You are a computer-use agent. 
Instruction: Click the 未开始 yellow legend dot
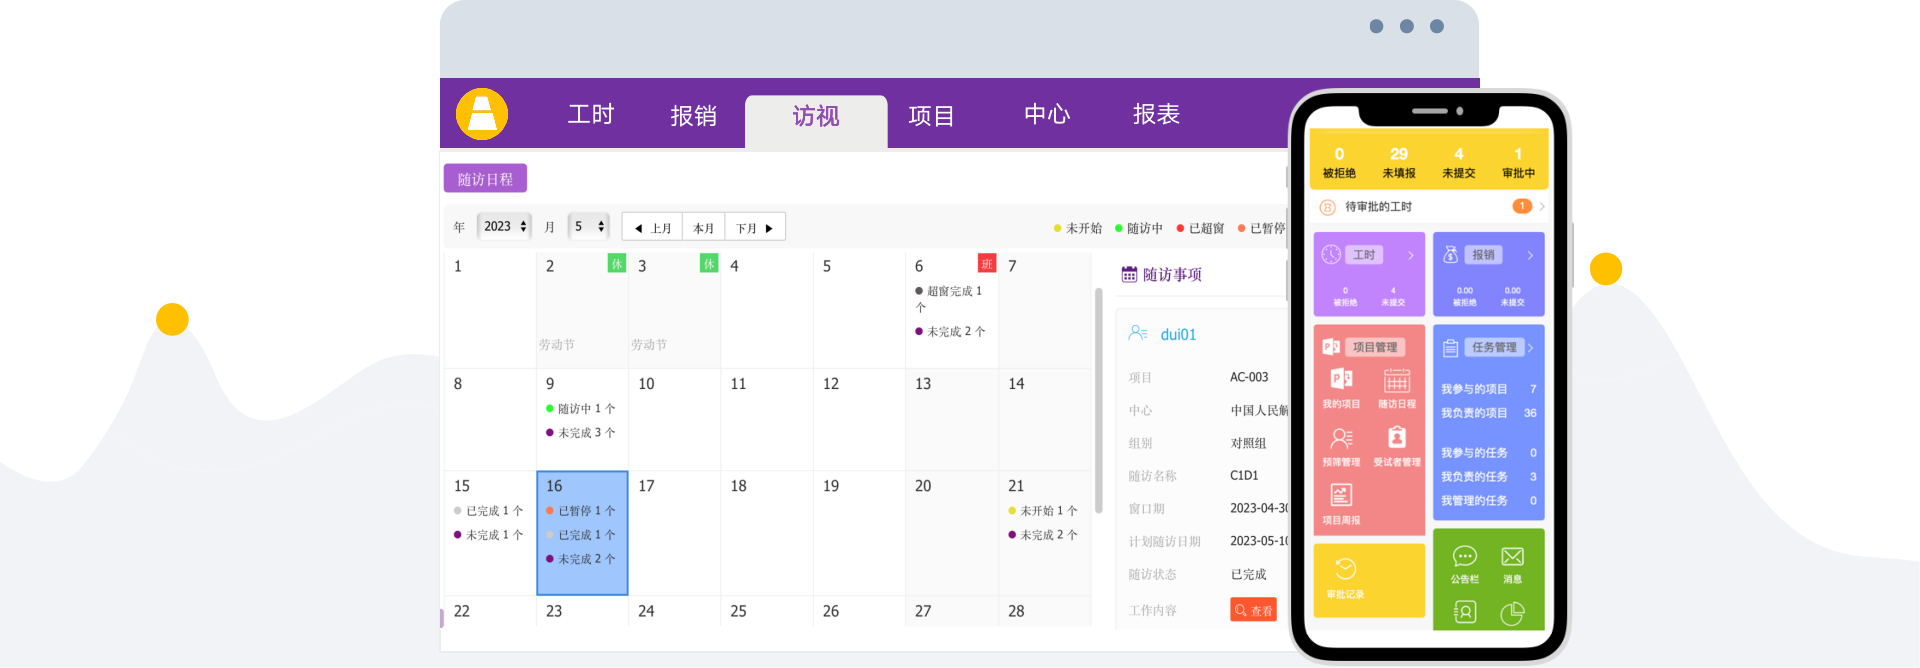[1057, 229]
